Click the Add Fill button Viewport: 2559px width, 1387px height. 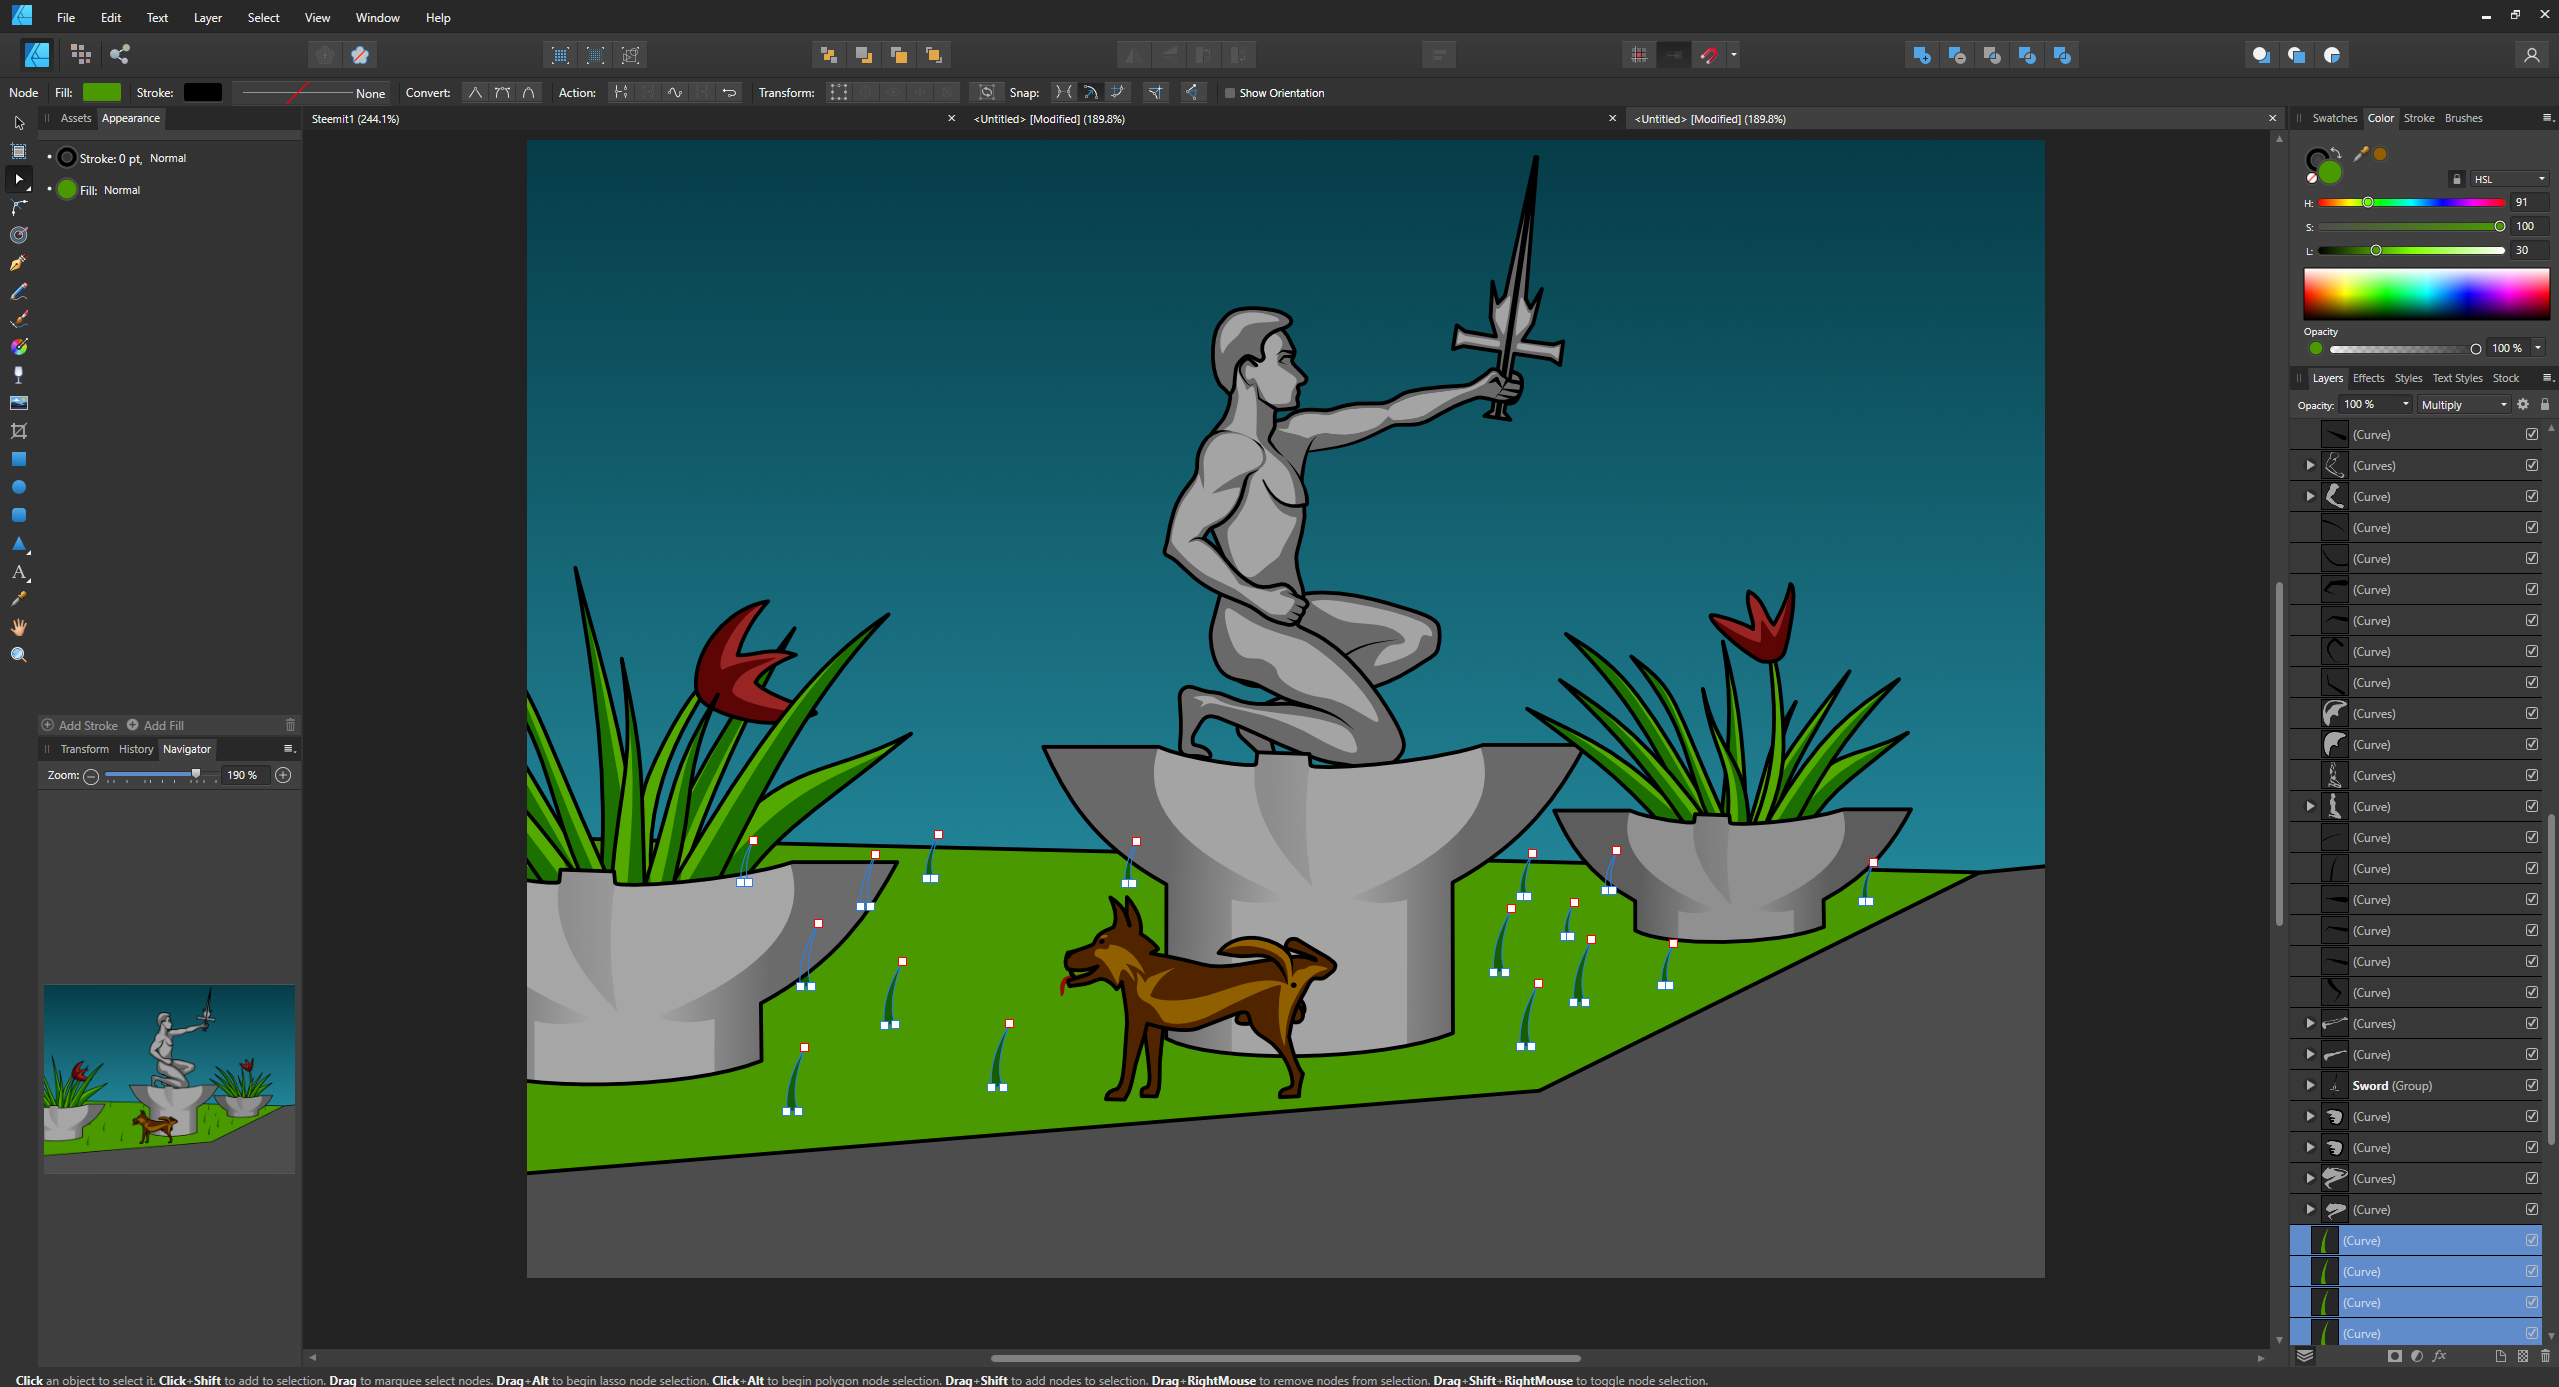[x=155, y=725]
